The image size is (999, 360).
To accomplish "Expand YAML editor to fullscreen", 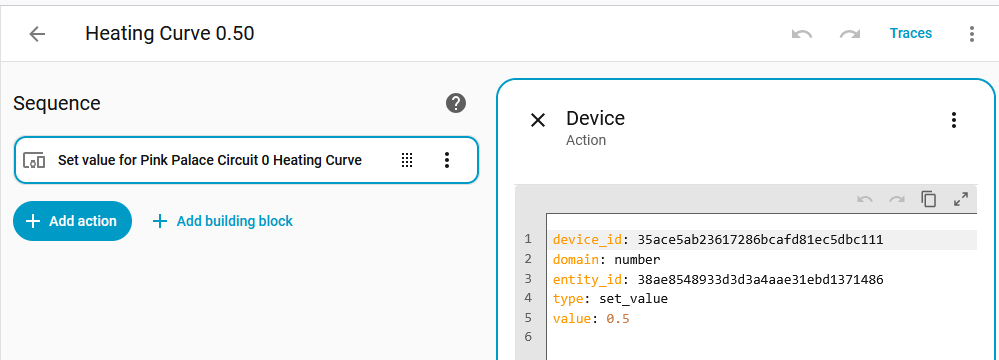I will pyautogui.click(x=961, y=199).
